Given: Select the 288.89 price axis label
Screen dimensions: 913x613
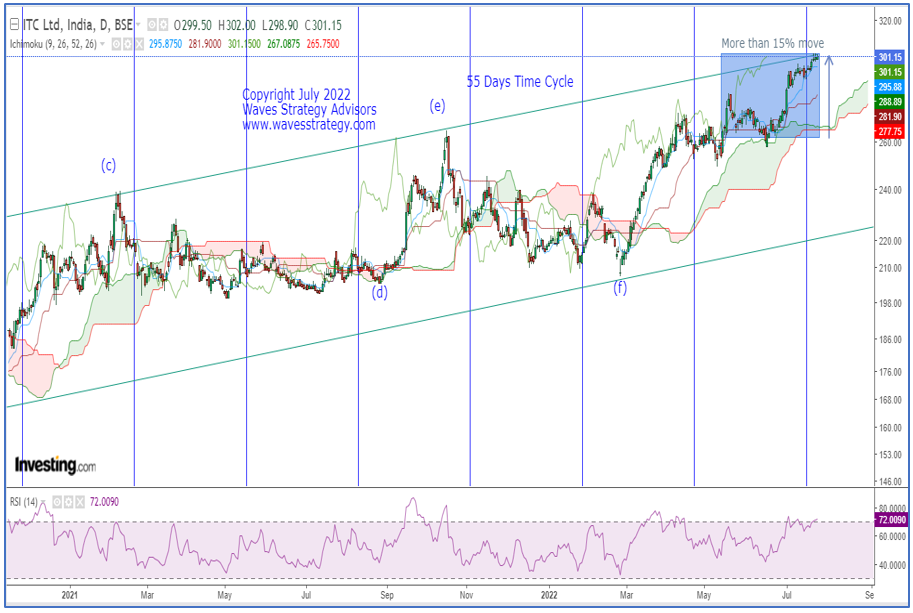Looking at the screenshot, I should coord(890,102).
